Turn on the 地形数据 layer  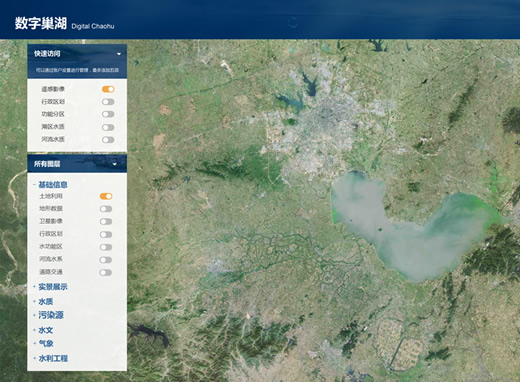pyautogui.click(x=106, y=209)
